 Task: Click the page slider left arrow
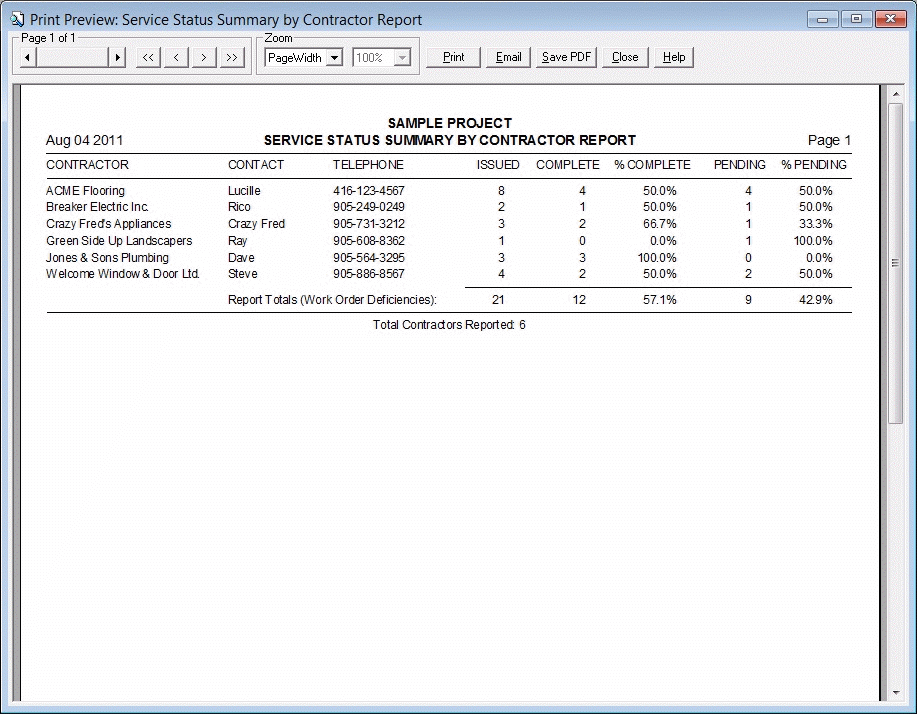[27, 57]
